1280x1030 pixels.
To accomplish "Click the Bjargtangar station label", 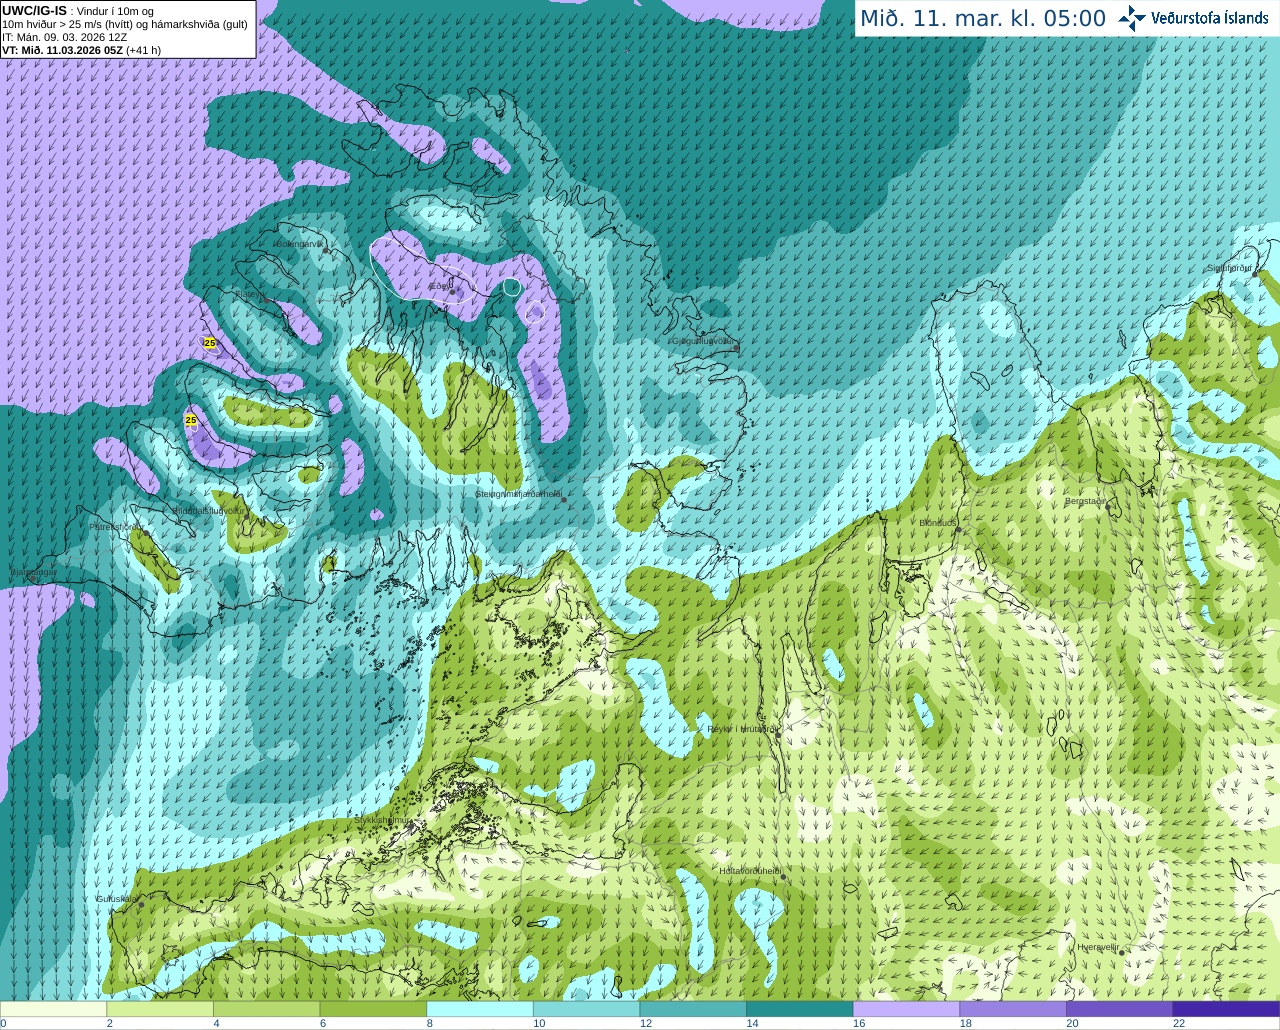I will pos(33,572).
